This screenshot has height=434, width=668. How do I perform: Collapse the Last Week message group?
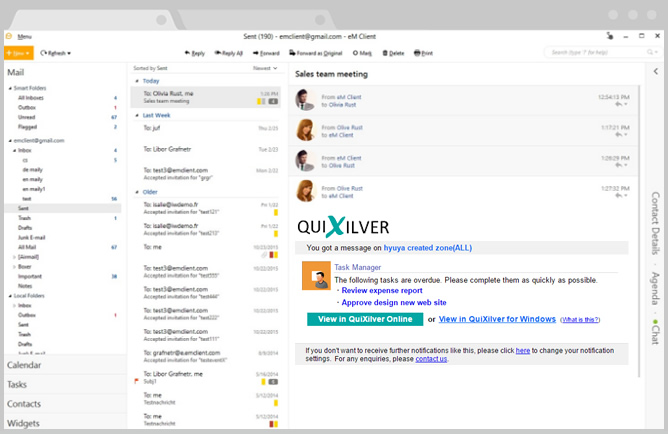click(x=137, y=115)
